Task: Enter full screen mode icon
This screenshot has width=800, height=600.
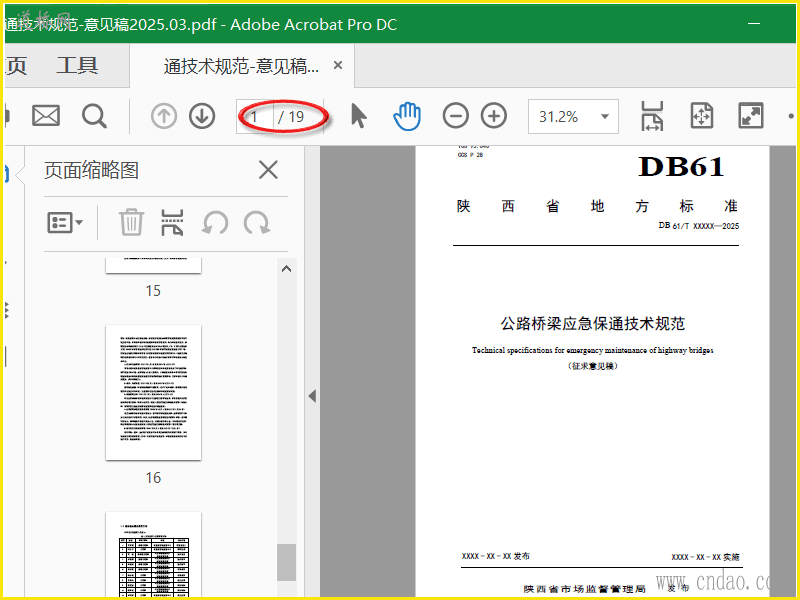Action: point(751,116)
